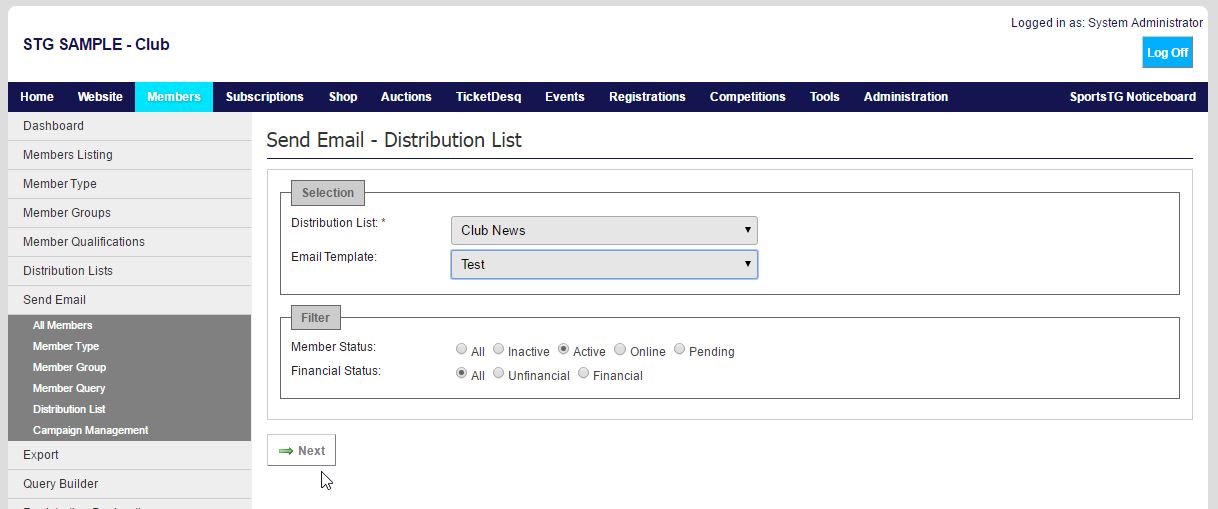Pick Pending member status
The image size is (1218, 509).
tap(679, 349)
